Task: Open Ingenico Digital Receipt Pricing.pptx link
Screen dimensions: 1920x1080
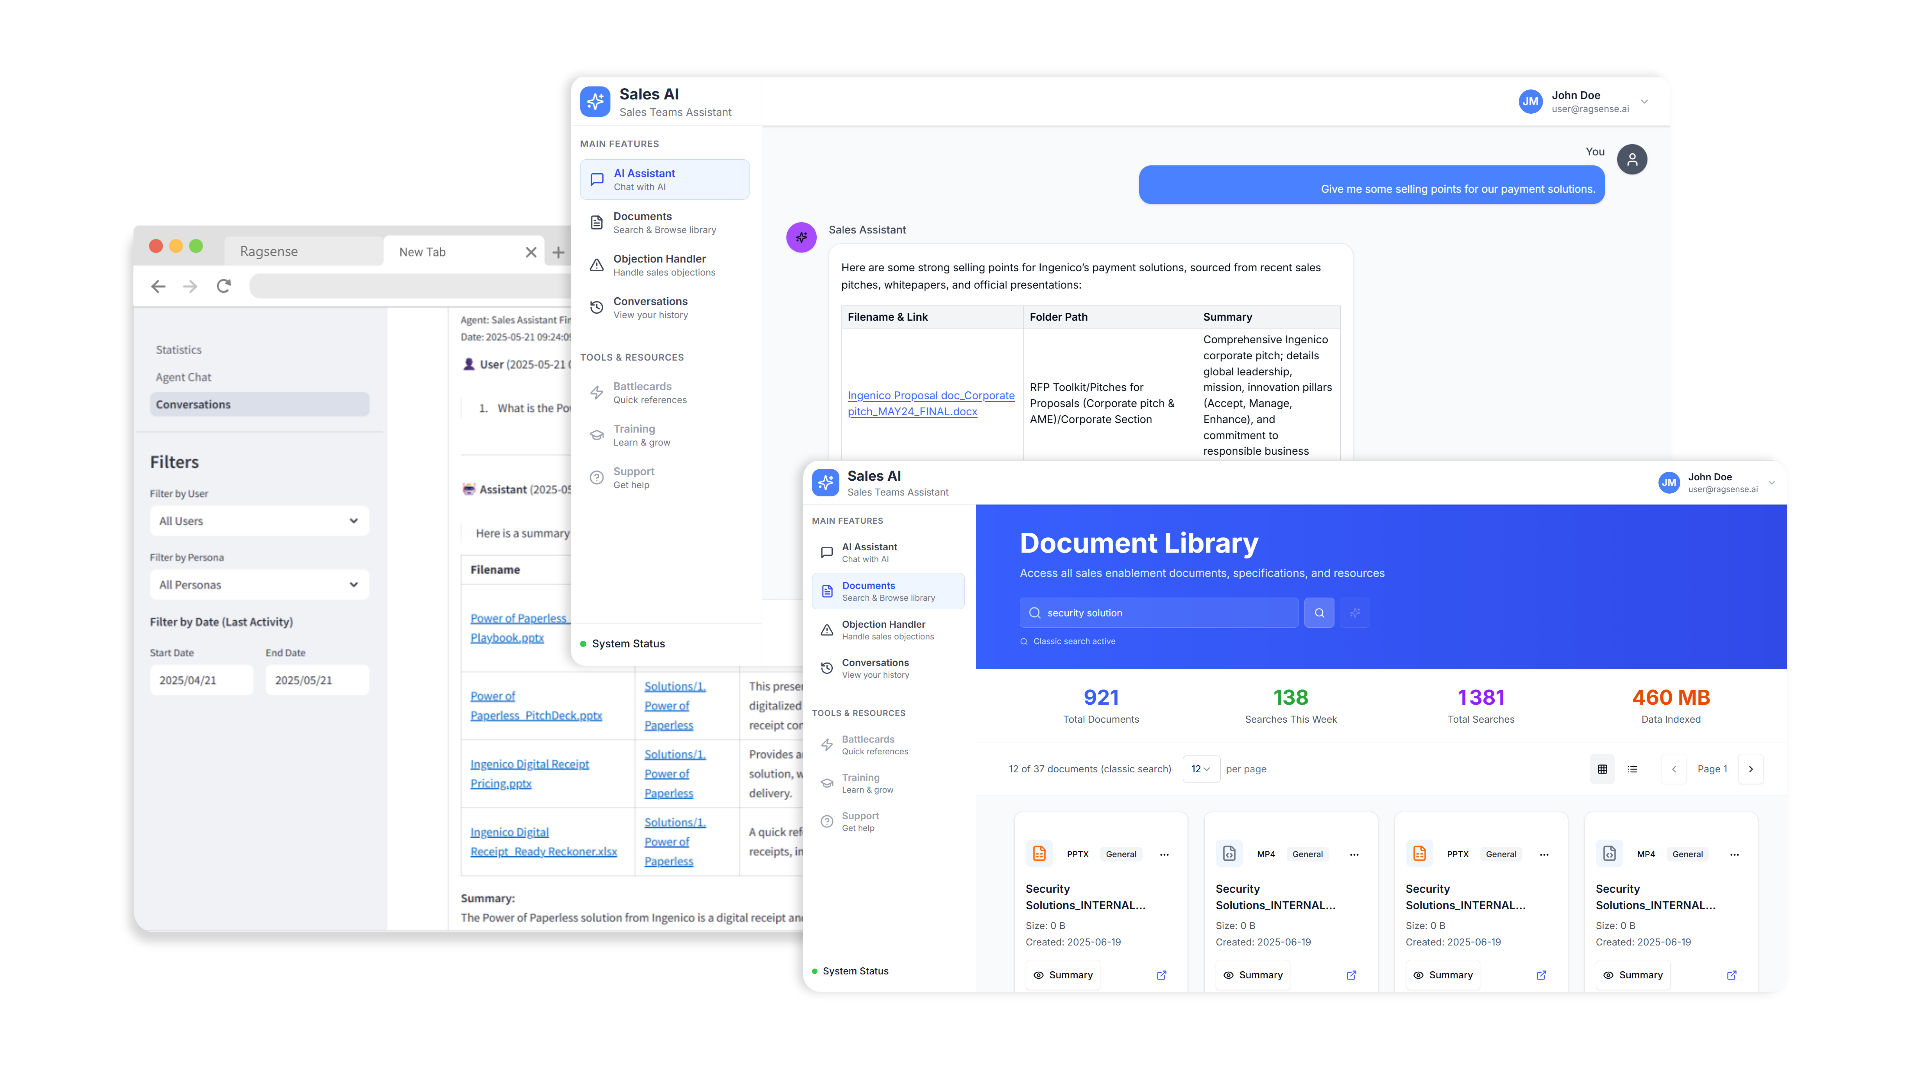Action: (x=530, y=774)
